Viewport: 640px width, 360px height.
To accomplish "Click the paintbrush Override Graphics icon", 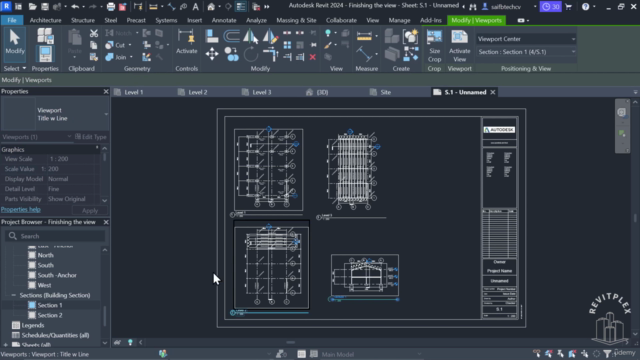I will pyautogui.click(x=328, y=45).
